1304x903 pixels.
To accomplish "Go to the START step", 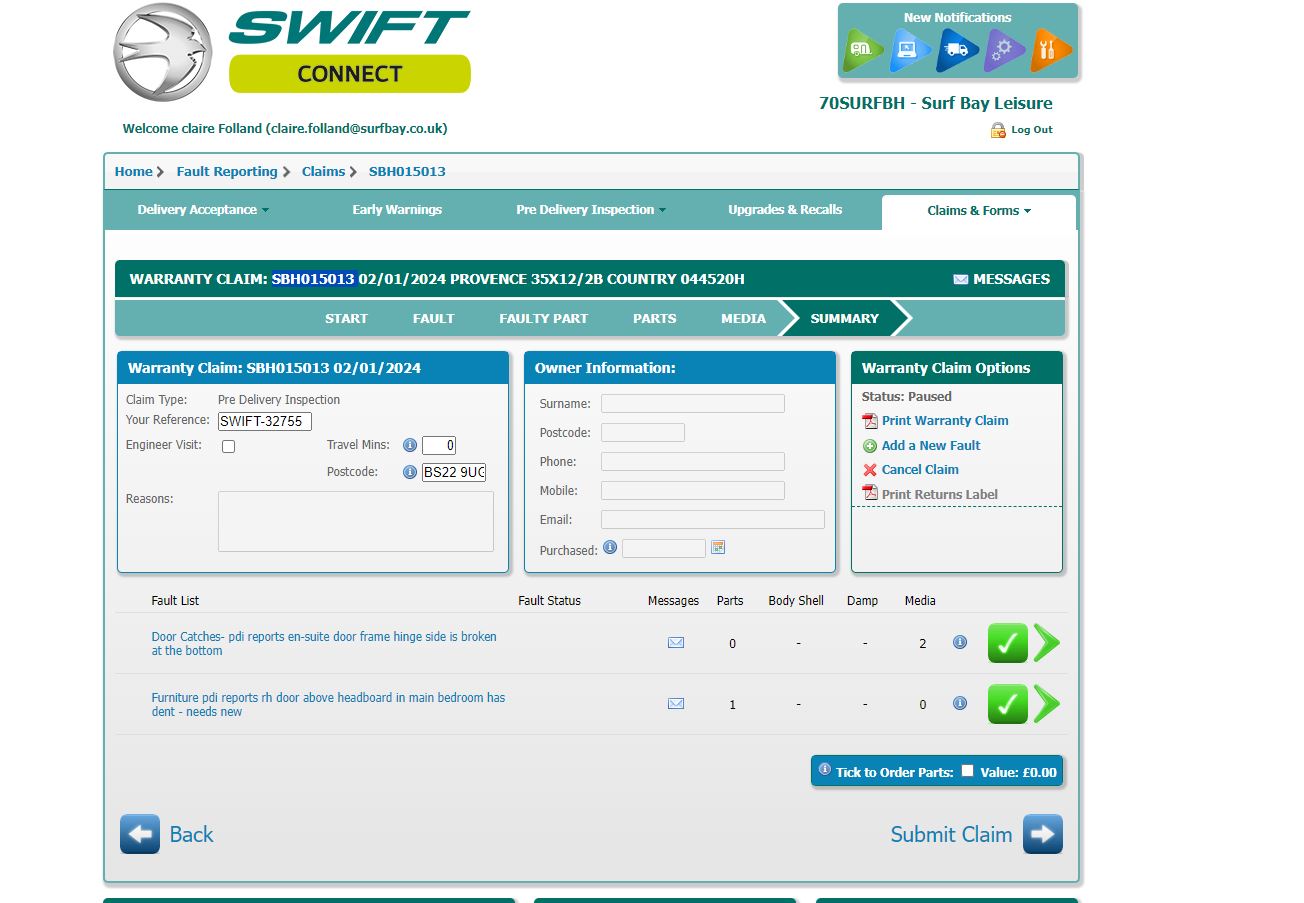I will (x=346, y=319).
